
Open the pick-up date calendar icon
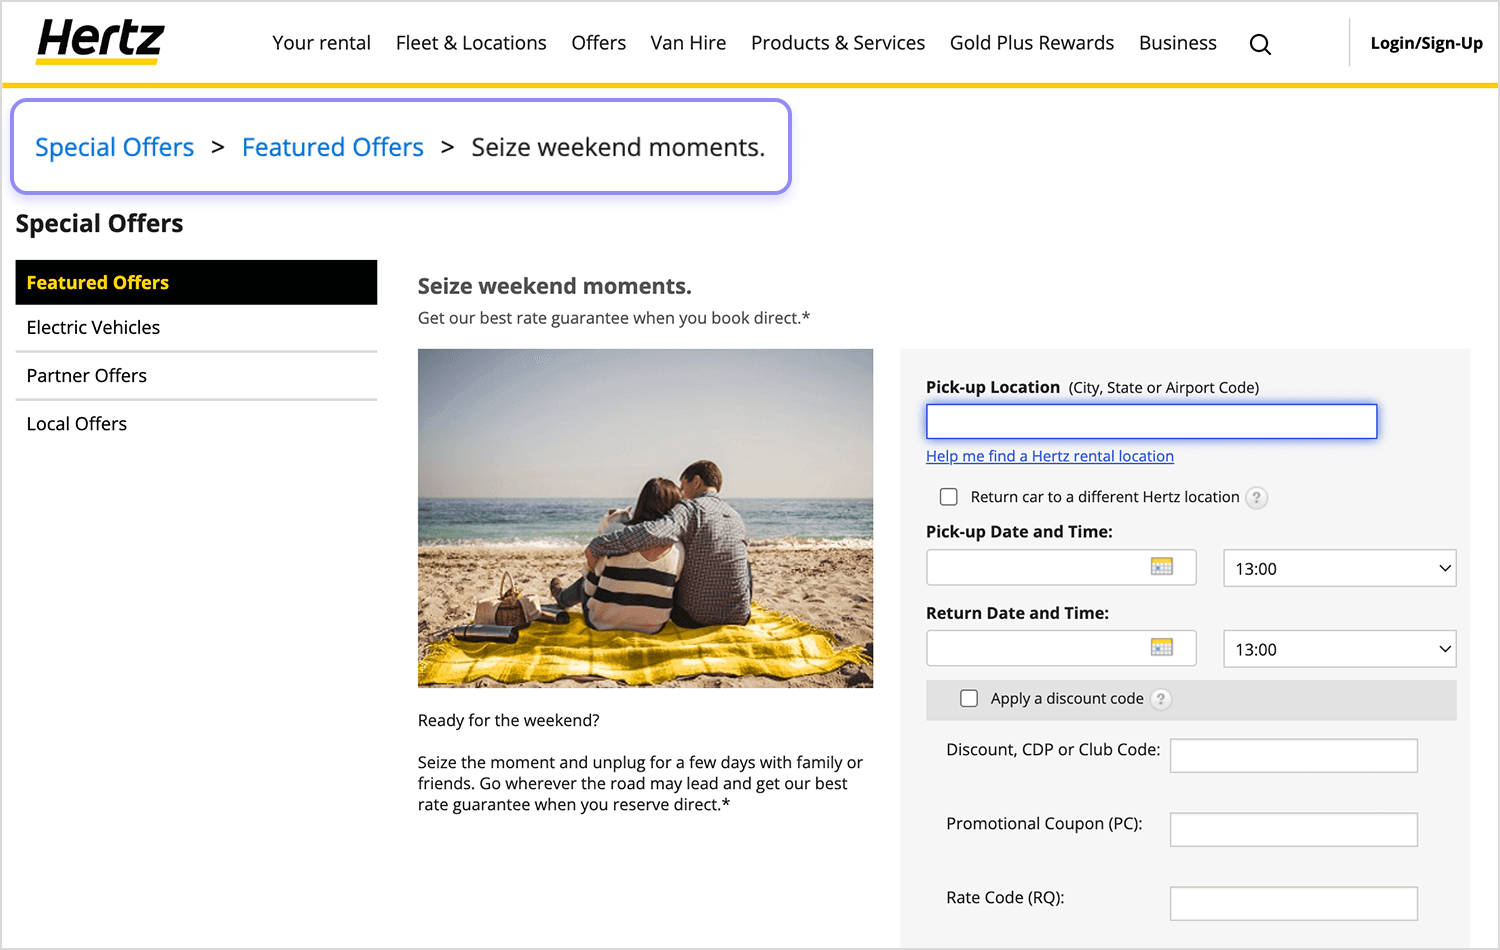tap(1163, 567)
